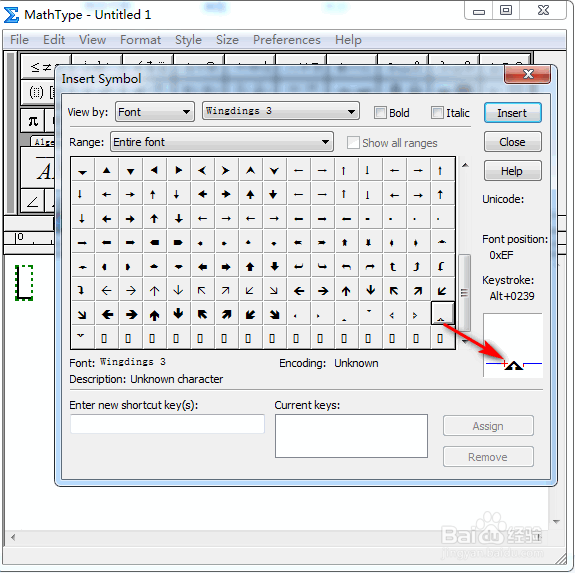The height and width of the screenshot is (573, 575).
Task: Open the Format menu
Action: 140,40
